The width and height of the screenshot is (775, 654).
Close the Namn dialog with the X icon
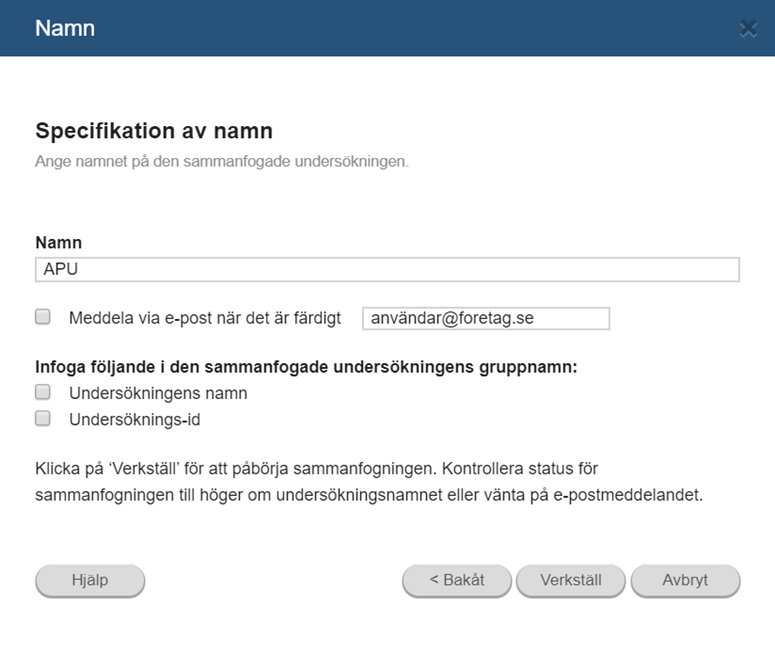(748, 29)
